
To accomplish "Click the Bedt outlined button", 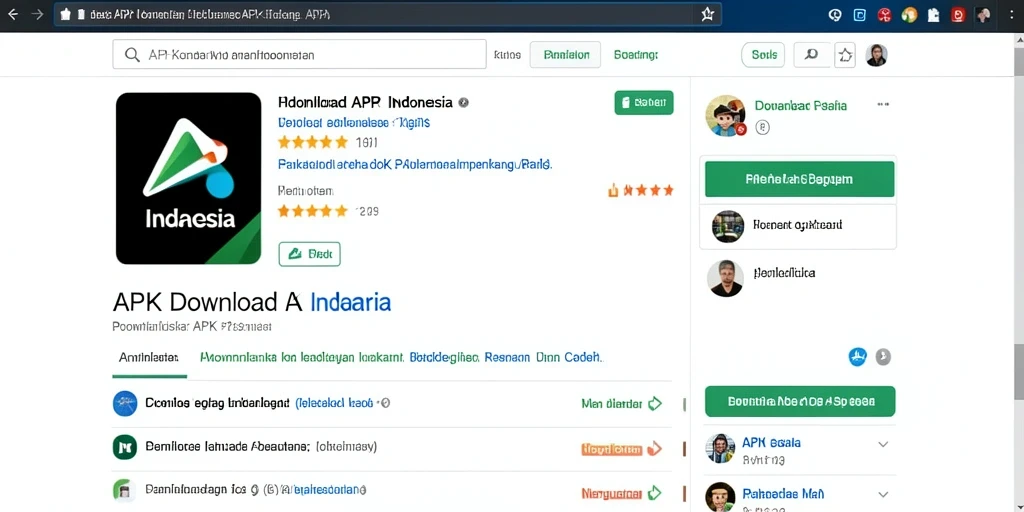I will pyautogui.click(x=310, y=254).
